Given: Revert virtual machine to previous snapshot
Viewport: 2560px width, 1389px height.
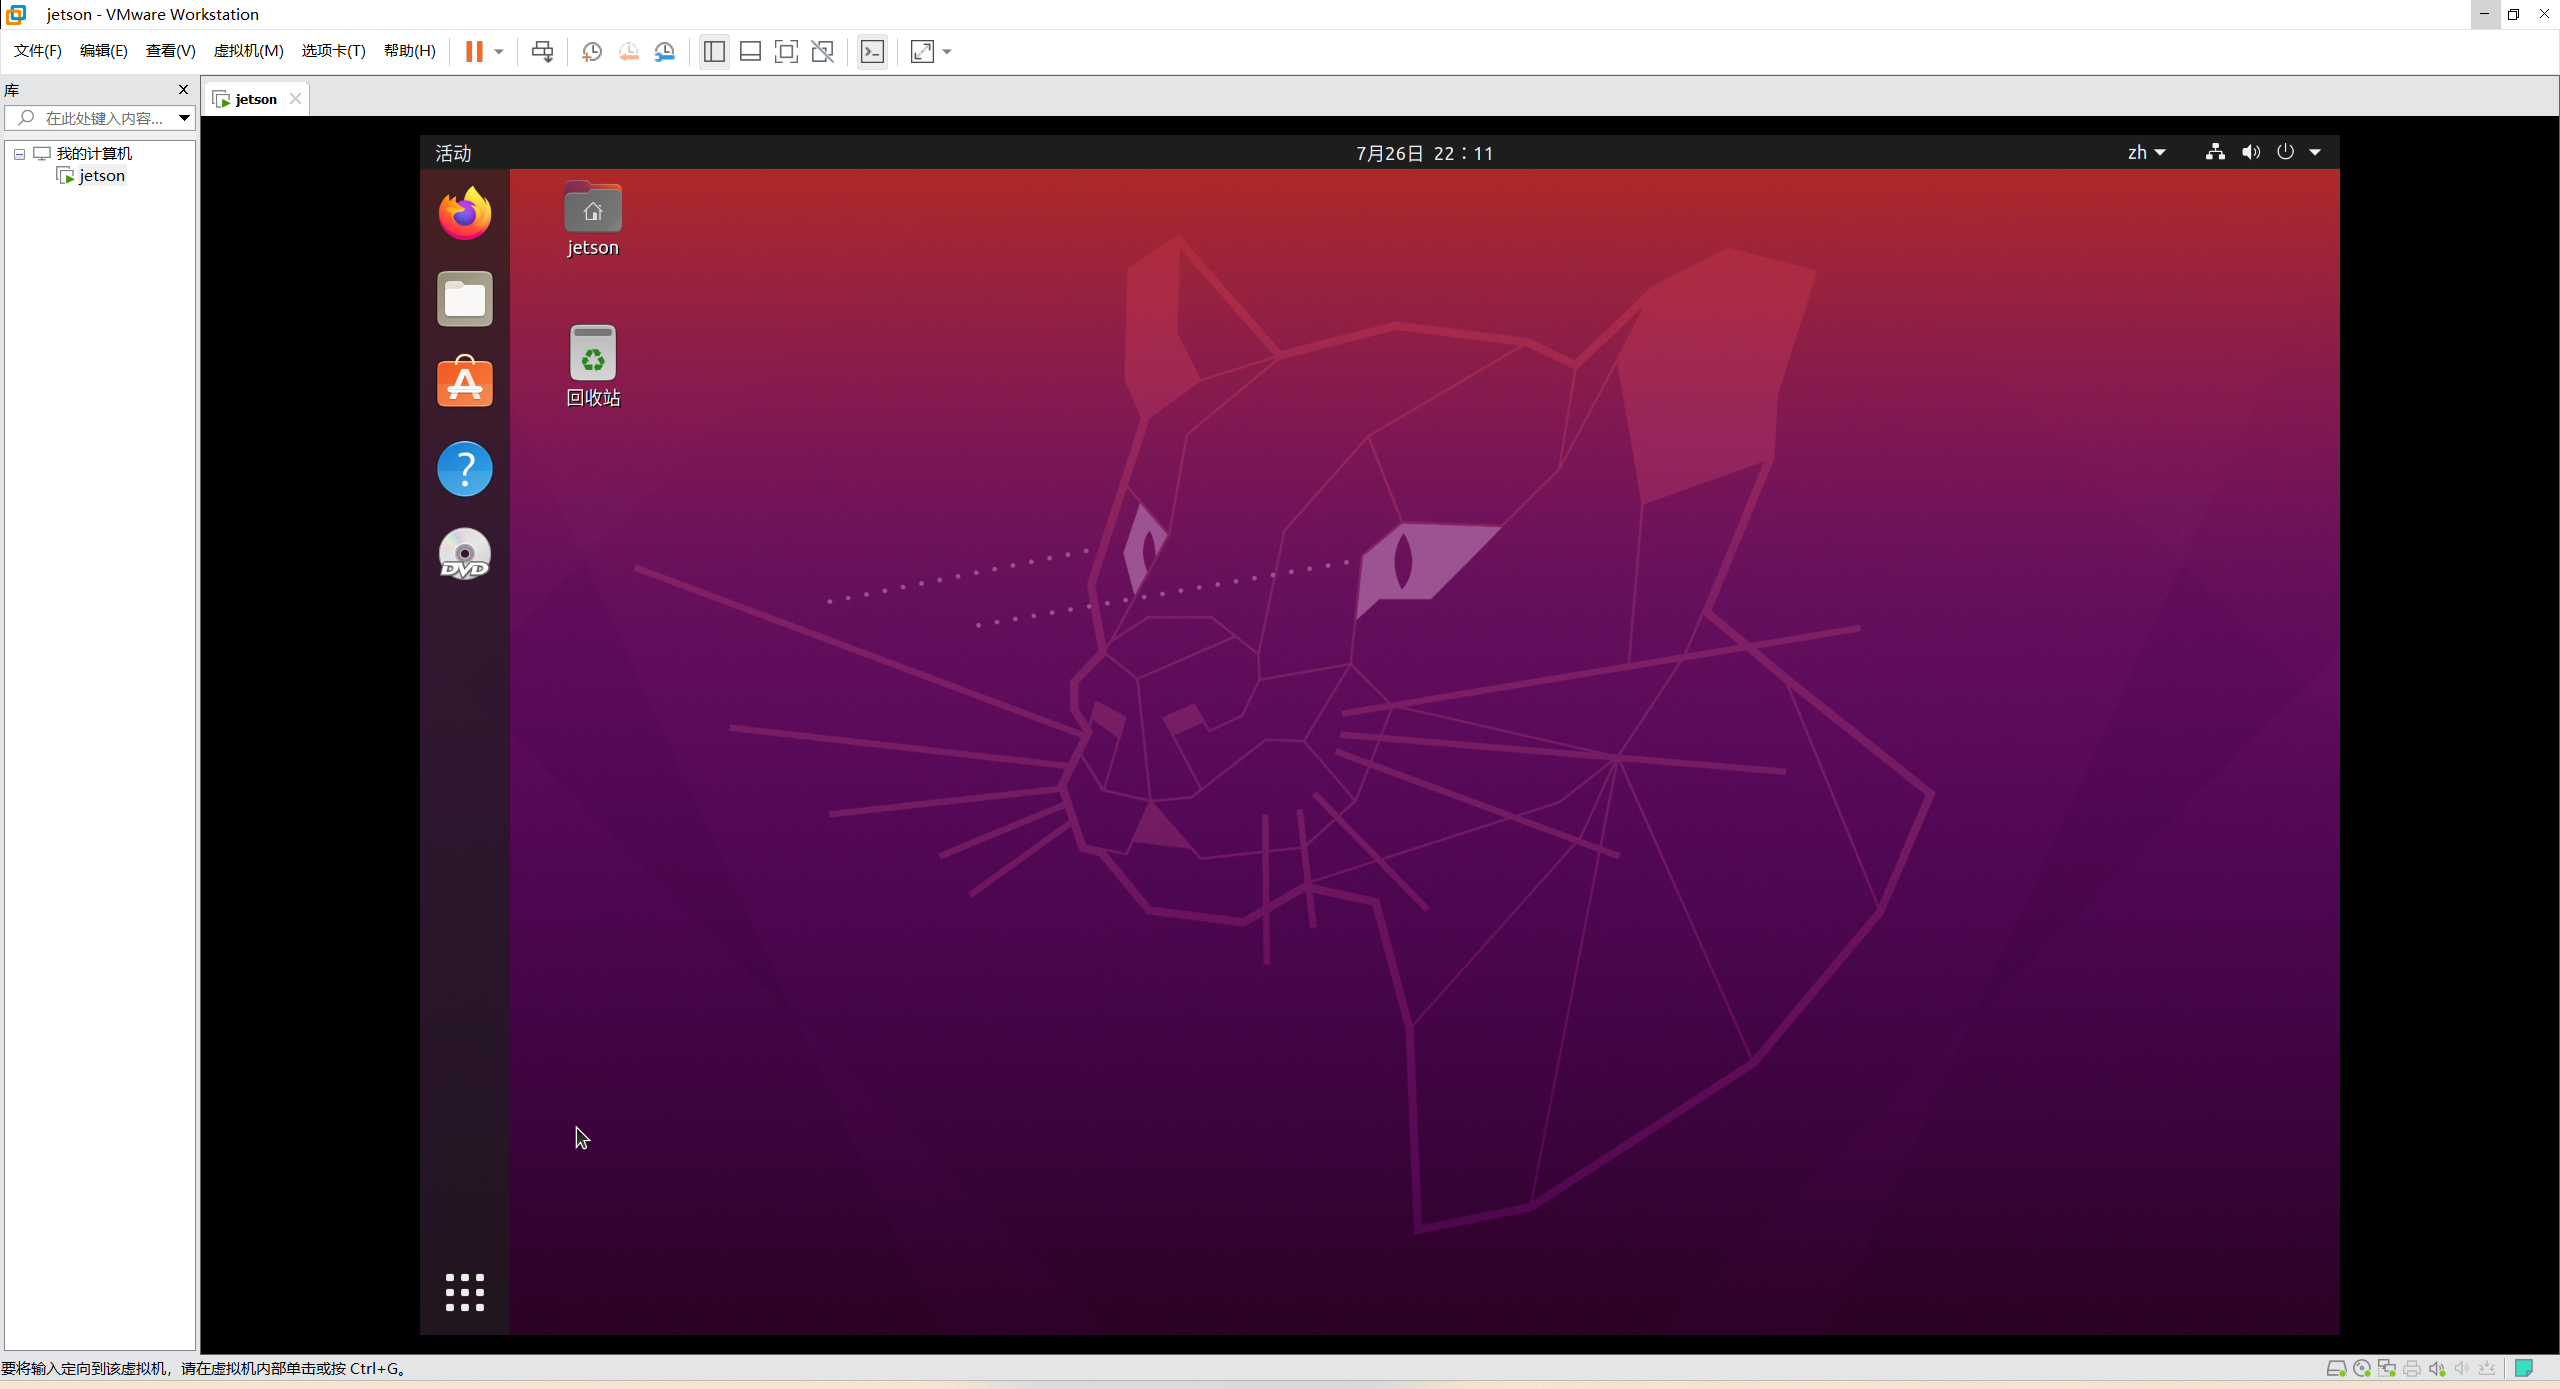Looking at the screenshot, I should tap(628, 52).
